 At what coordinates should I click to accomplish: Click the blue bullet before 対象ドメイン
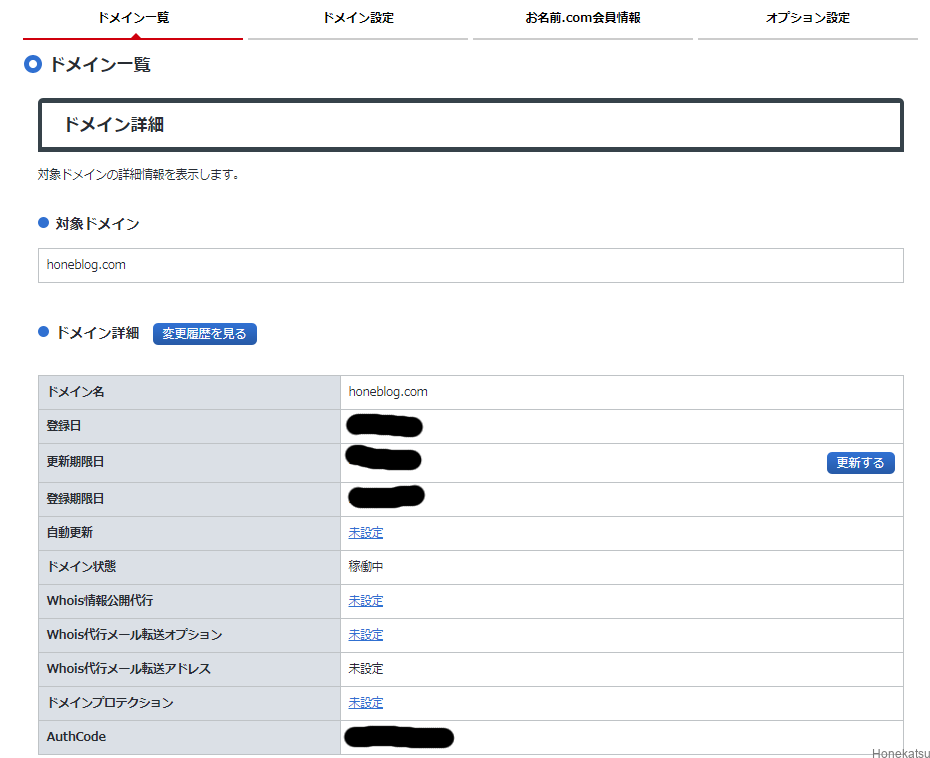pos(43,223)
